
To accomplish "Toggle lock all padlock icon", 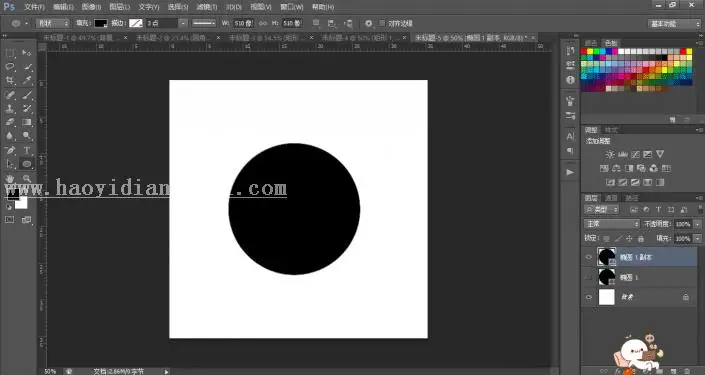I will pyautogui.click(x=641, y=239).
